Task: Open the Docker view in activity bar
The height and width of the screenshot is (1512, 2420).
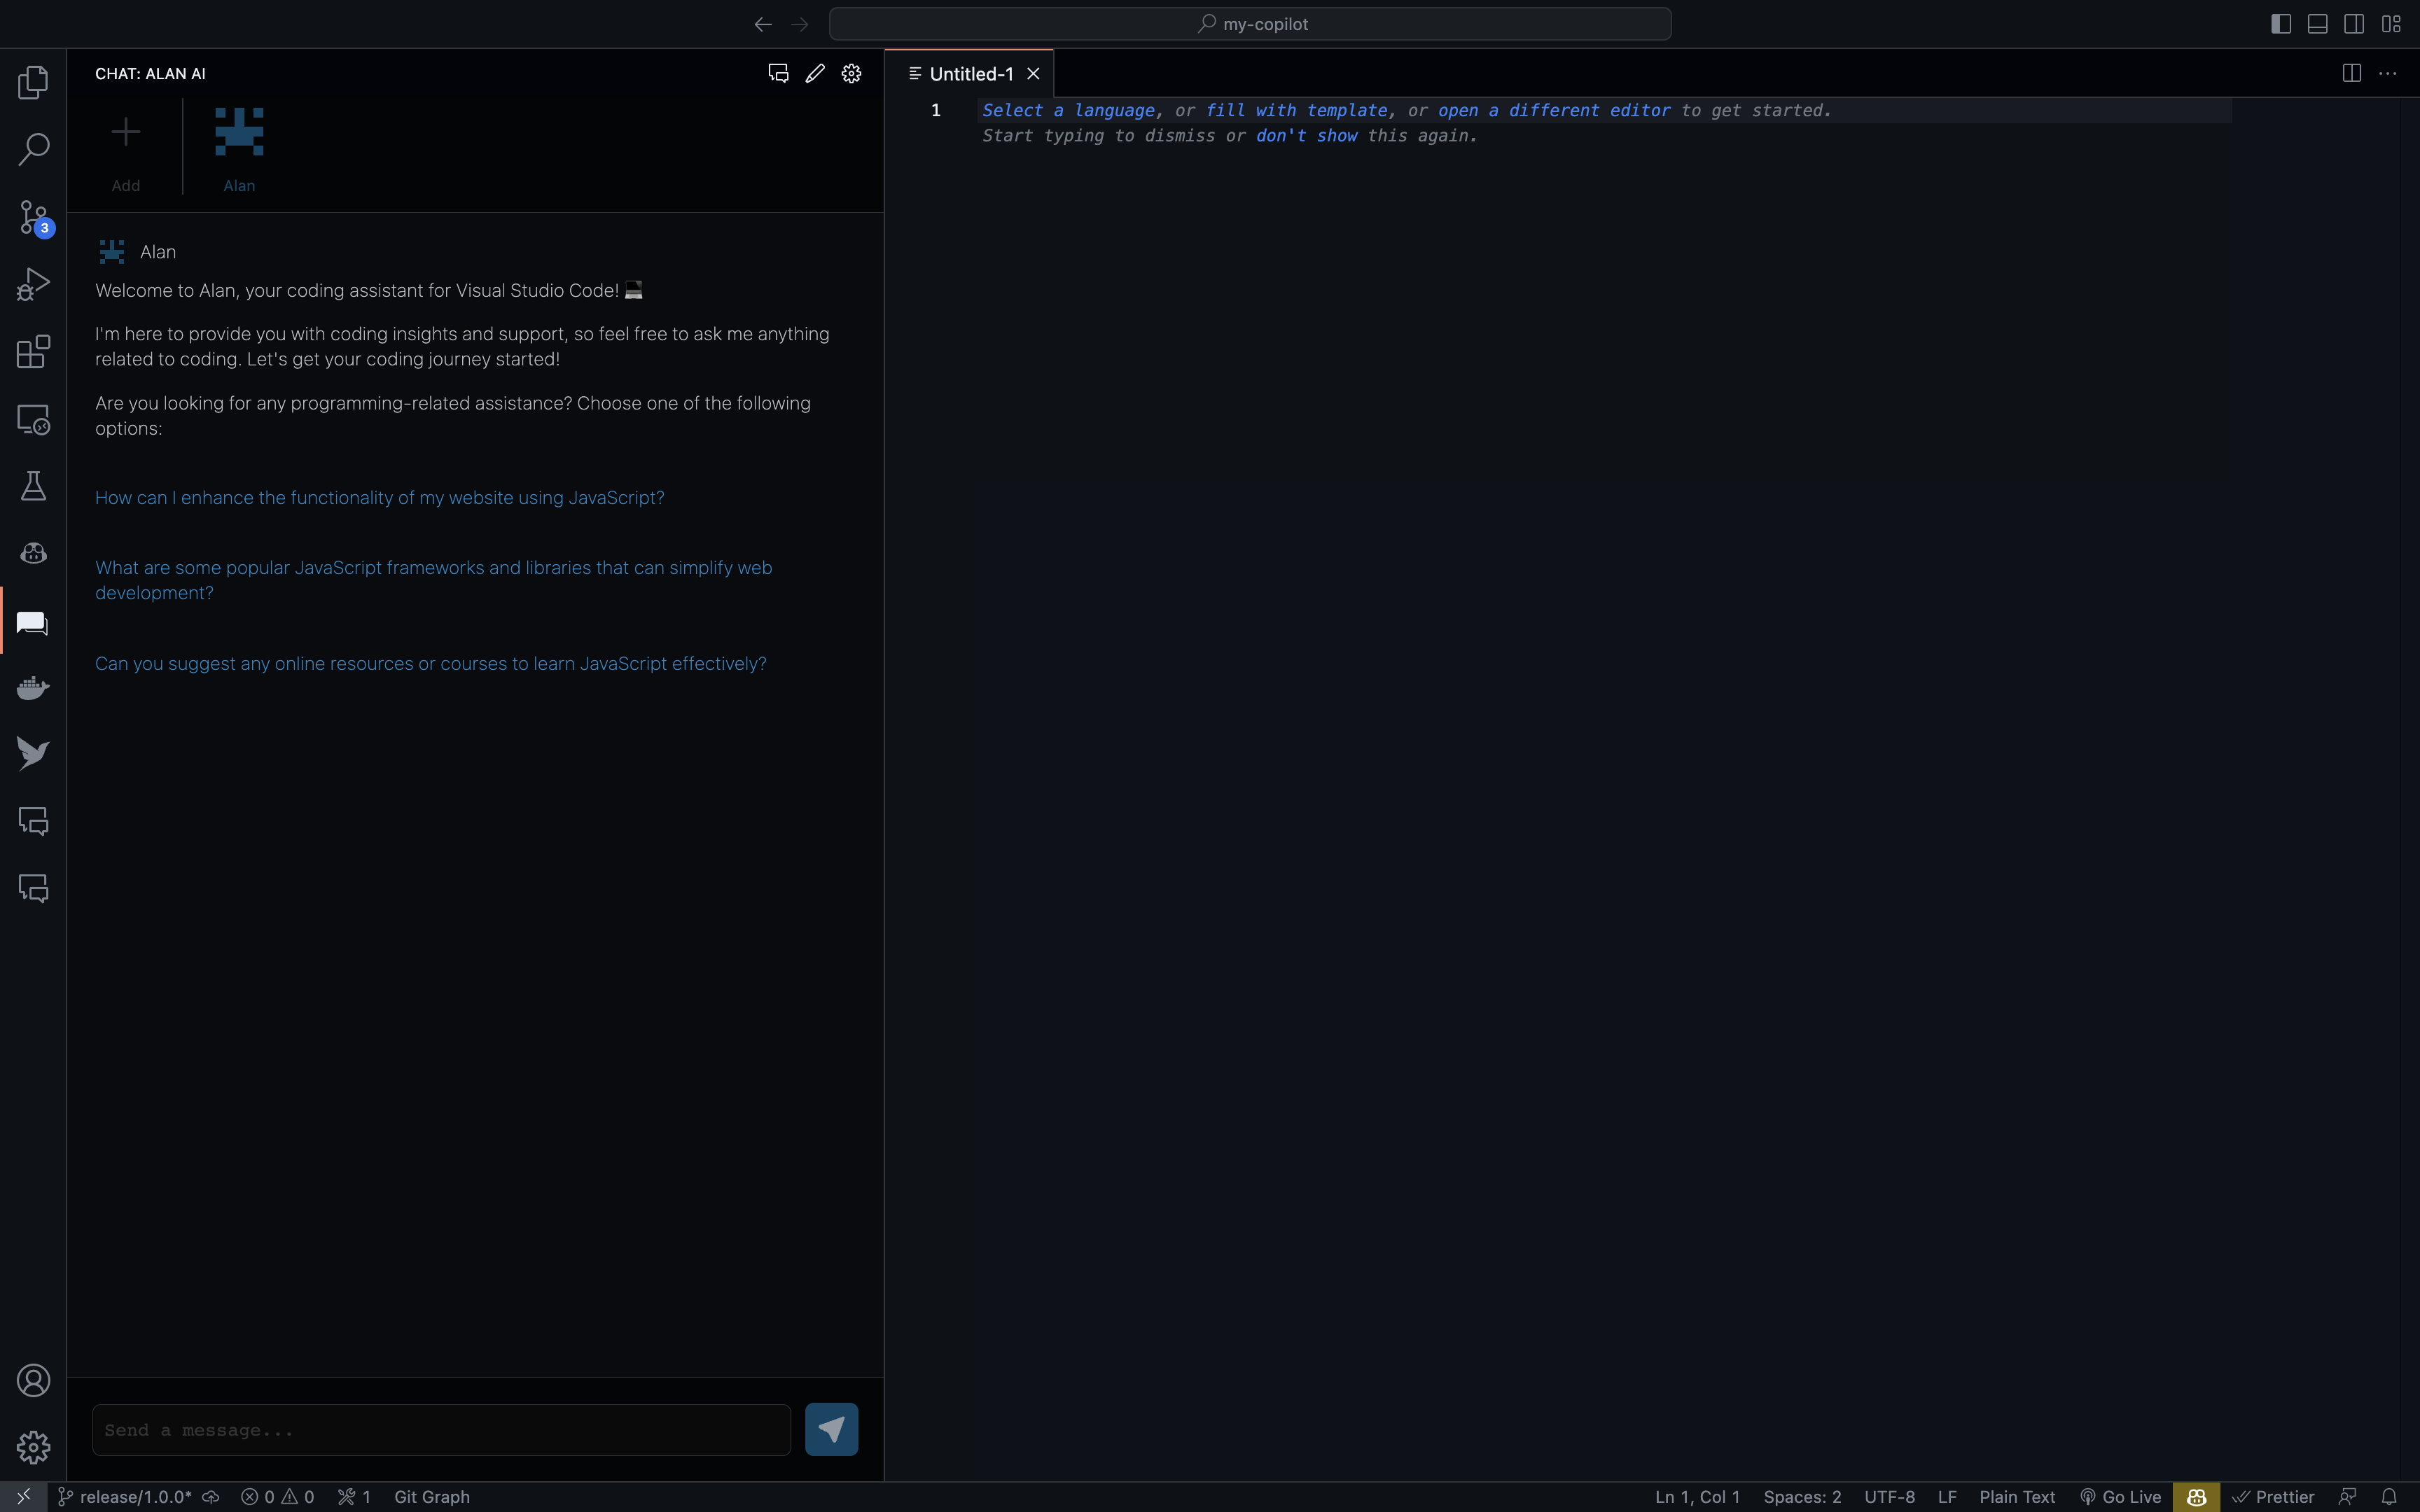Action: coord(33,688)
